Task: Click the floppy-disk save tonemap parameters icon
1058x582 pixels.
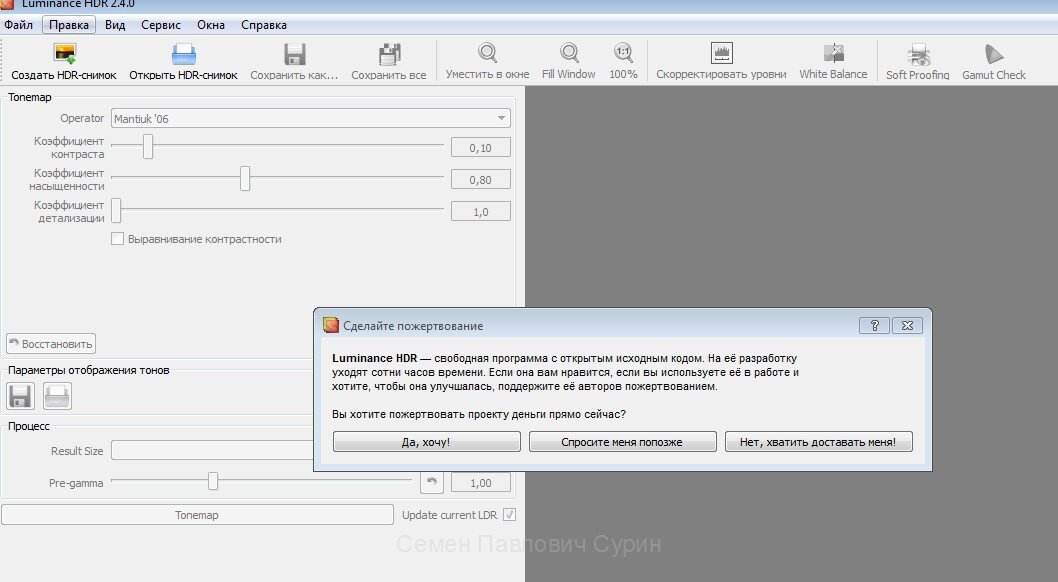Action: [x=20, y=396]
